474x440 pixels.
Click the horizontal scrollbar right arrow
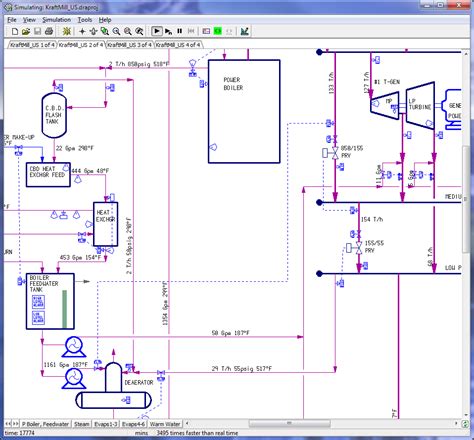coord(456,423)
